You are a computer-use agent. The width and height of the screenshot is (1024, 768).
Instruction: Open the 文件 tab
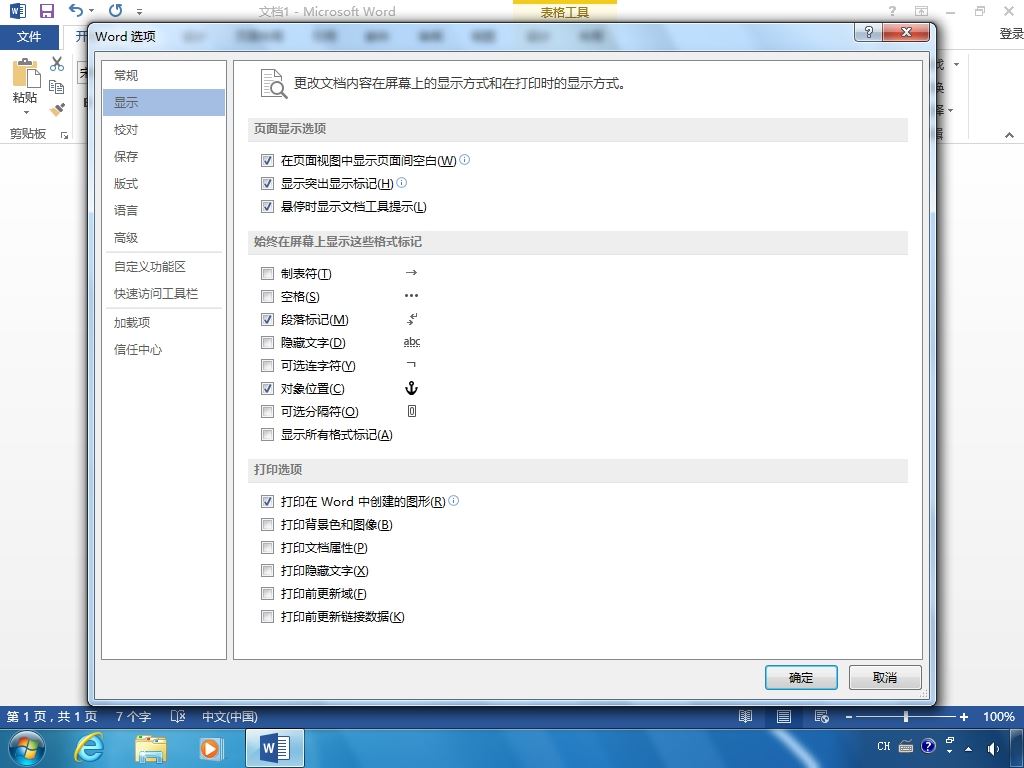[29, 37]
